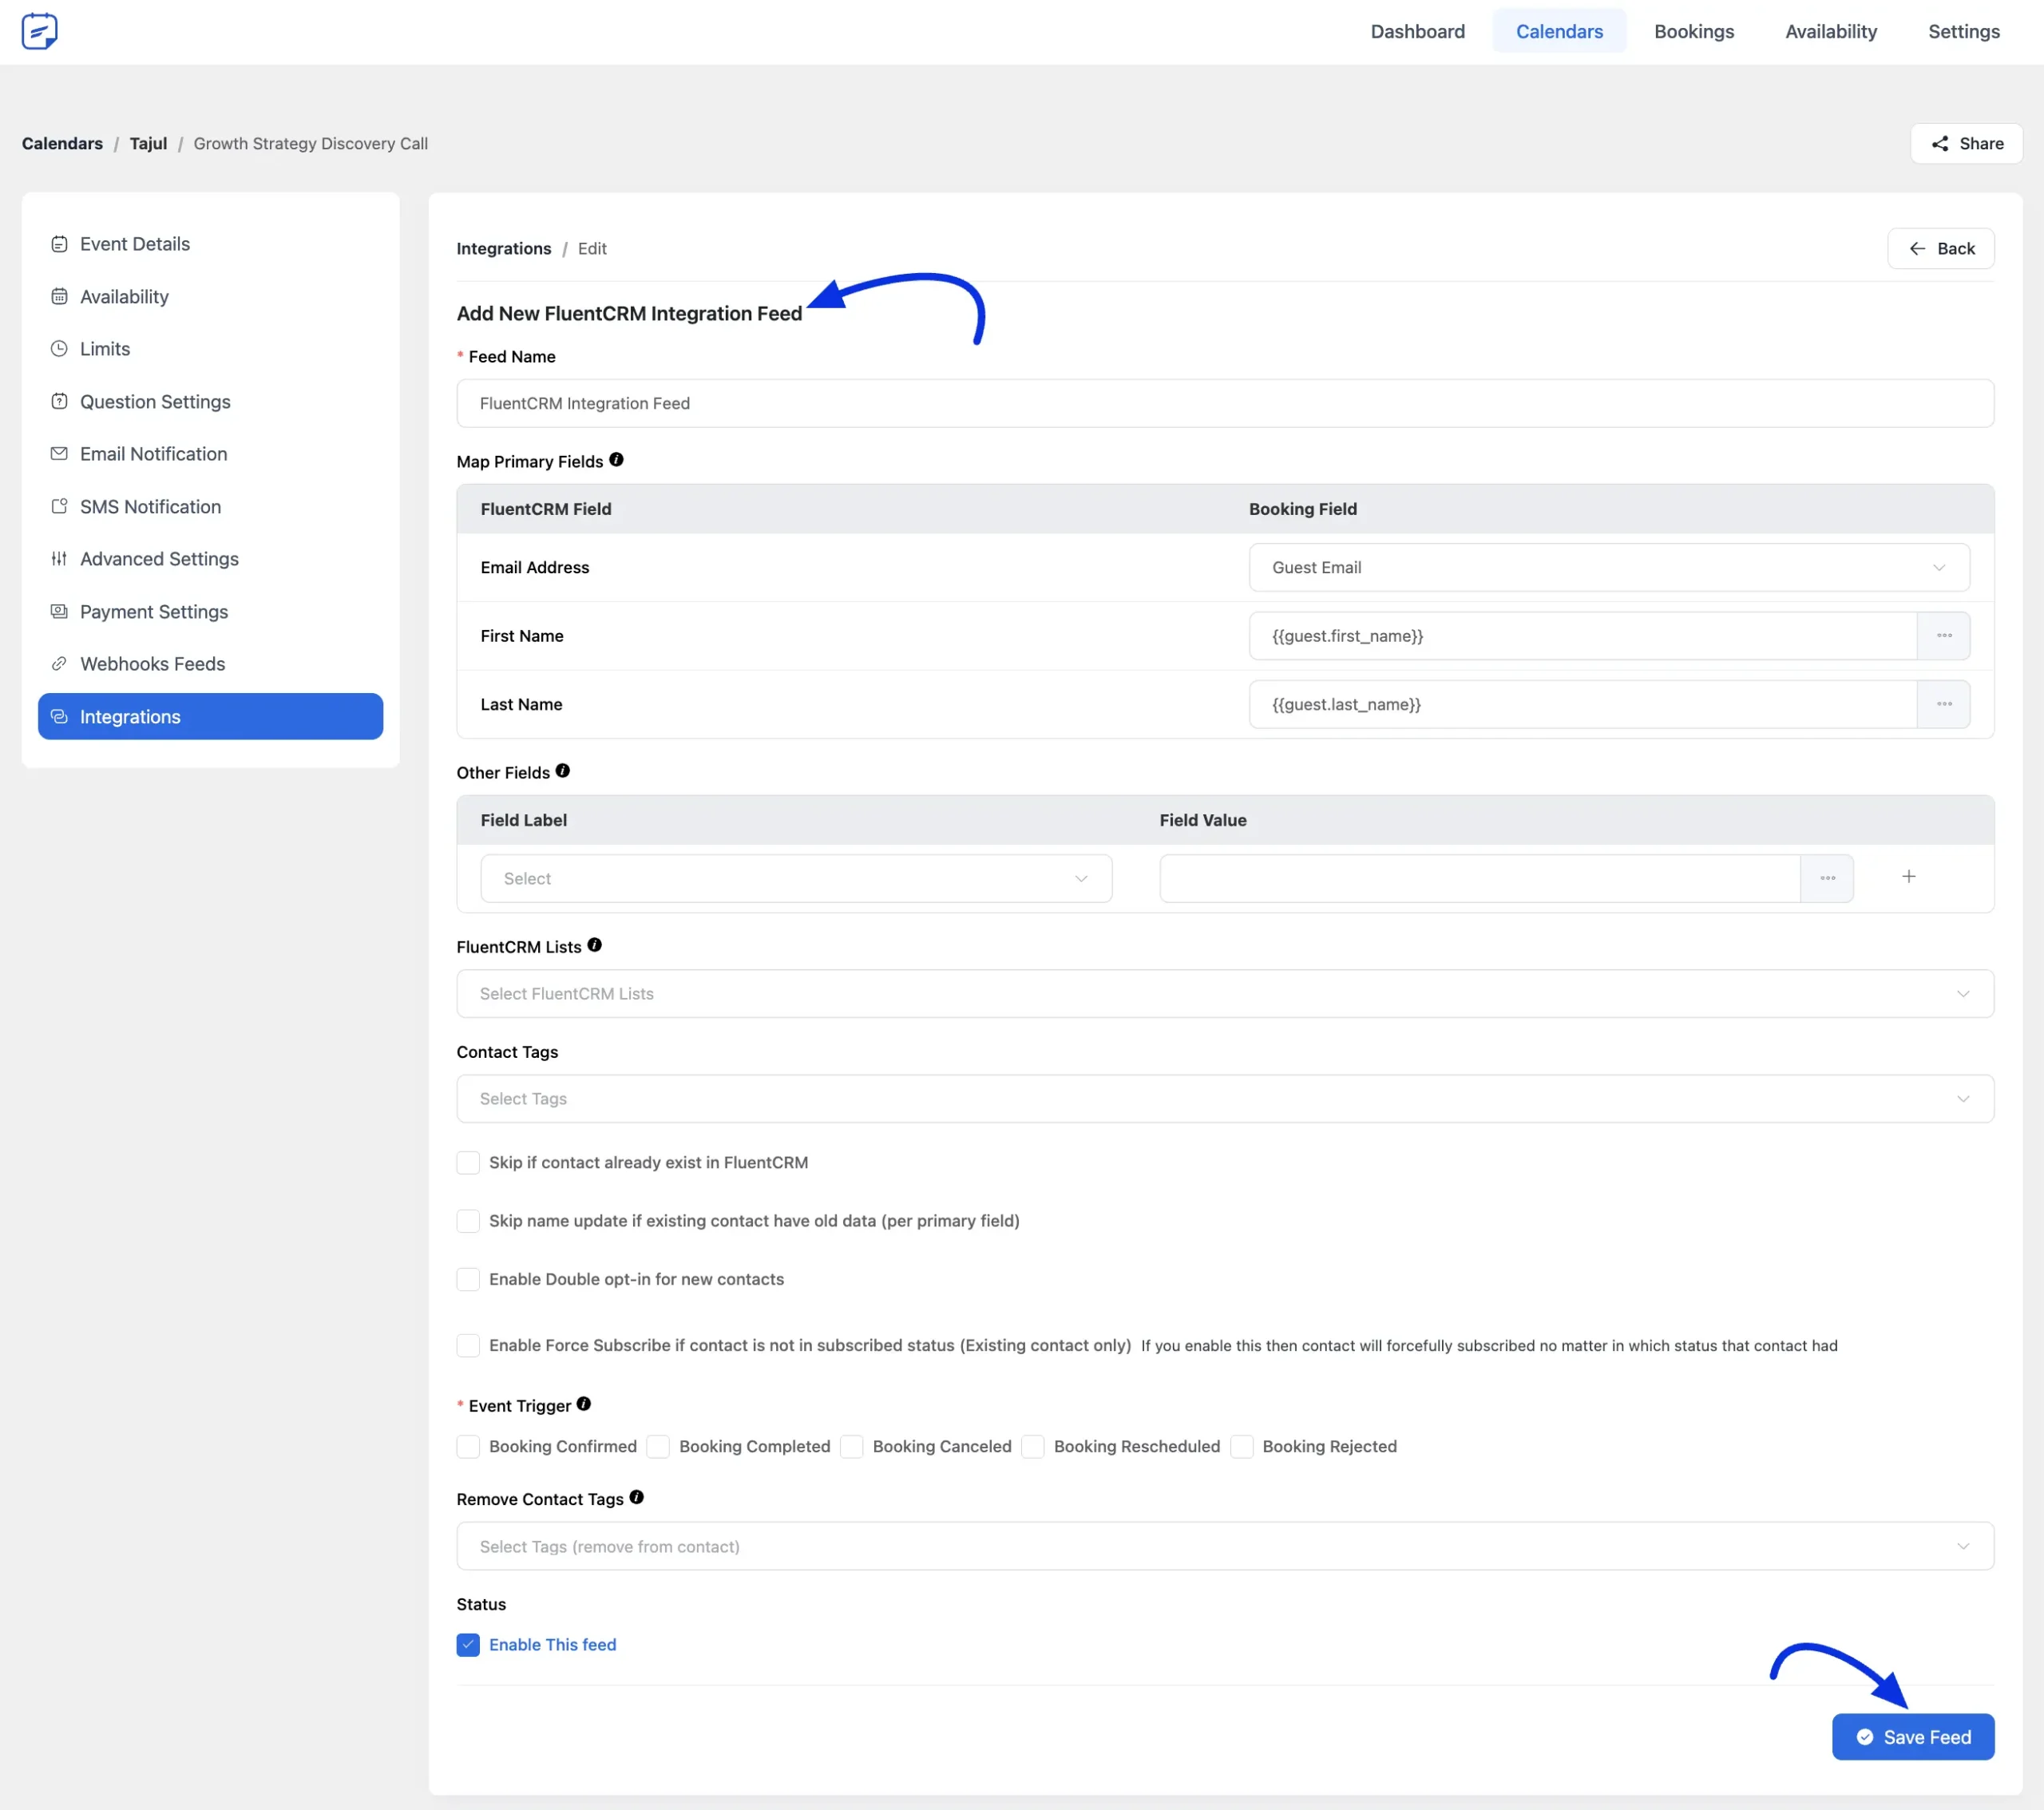2044x1810 pixels.
Task: Click the FluentBooking logo icon
Action: point(39,31)
